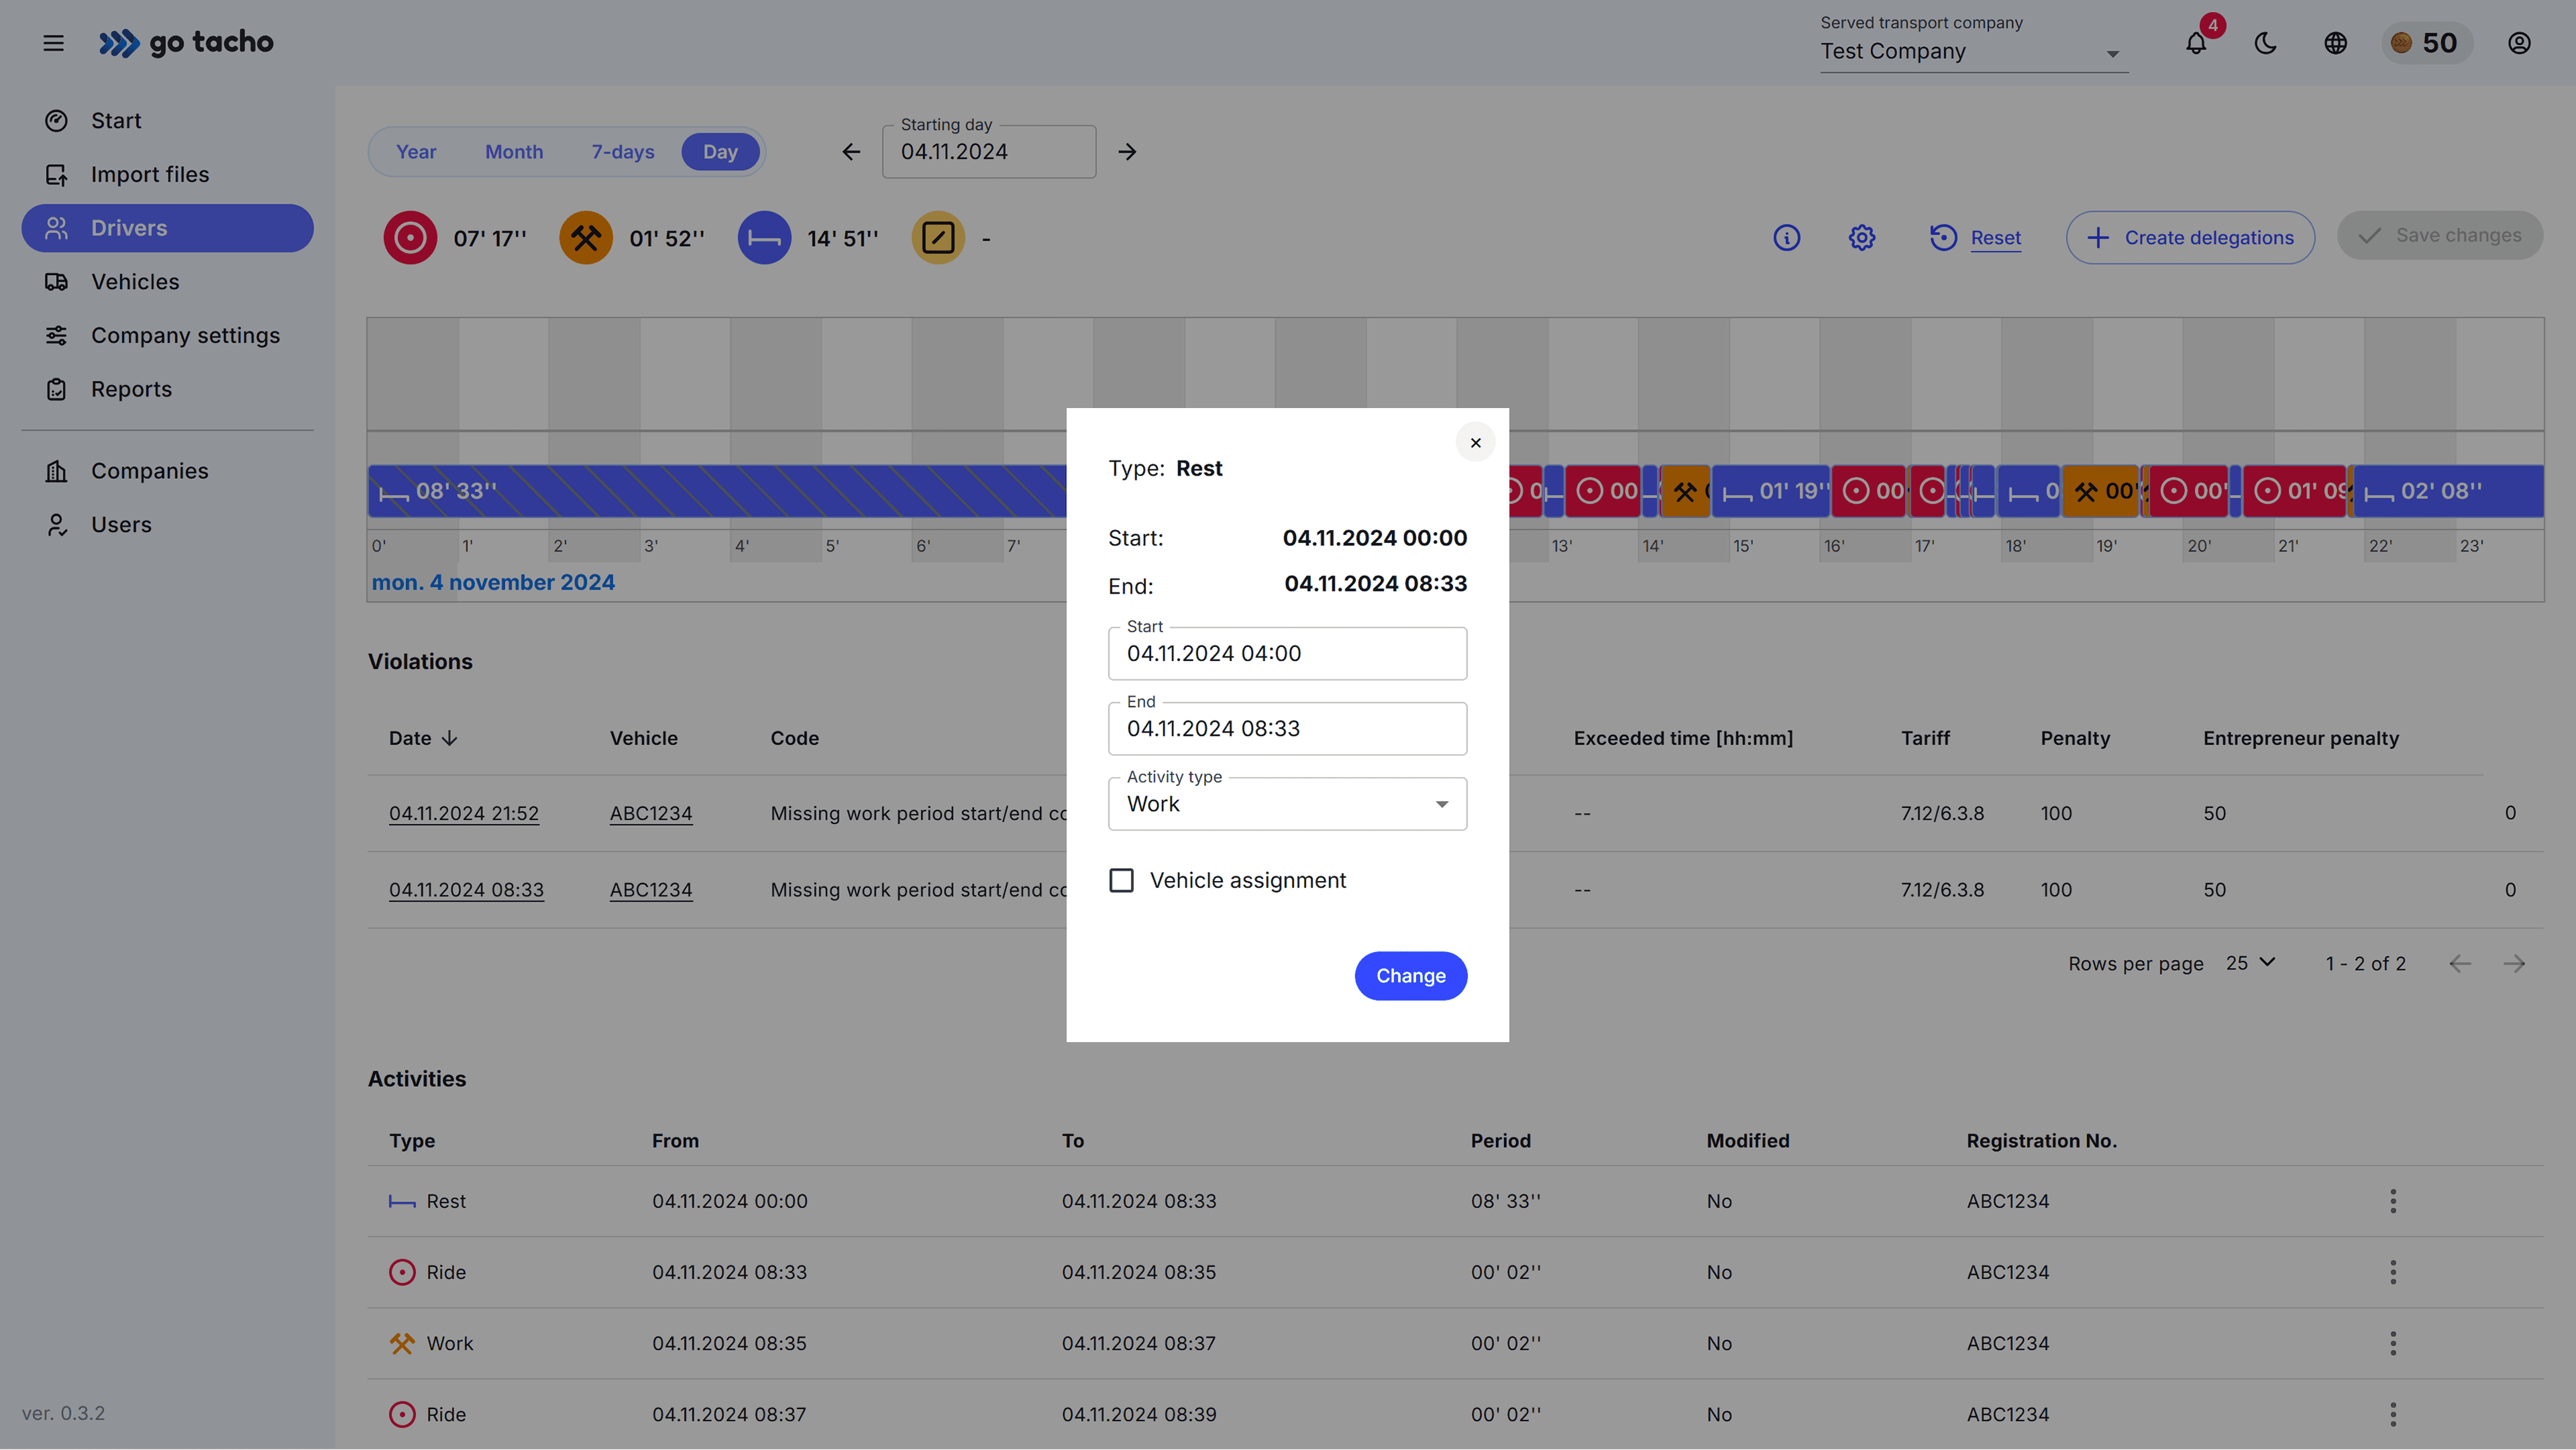Click the Change button
Viewport: 2576px width, 1450px height.
point(1410,975)
